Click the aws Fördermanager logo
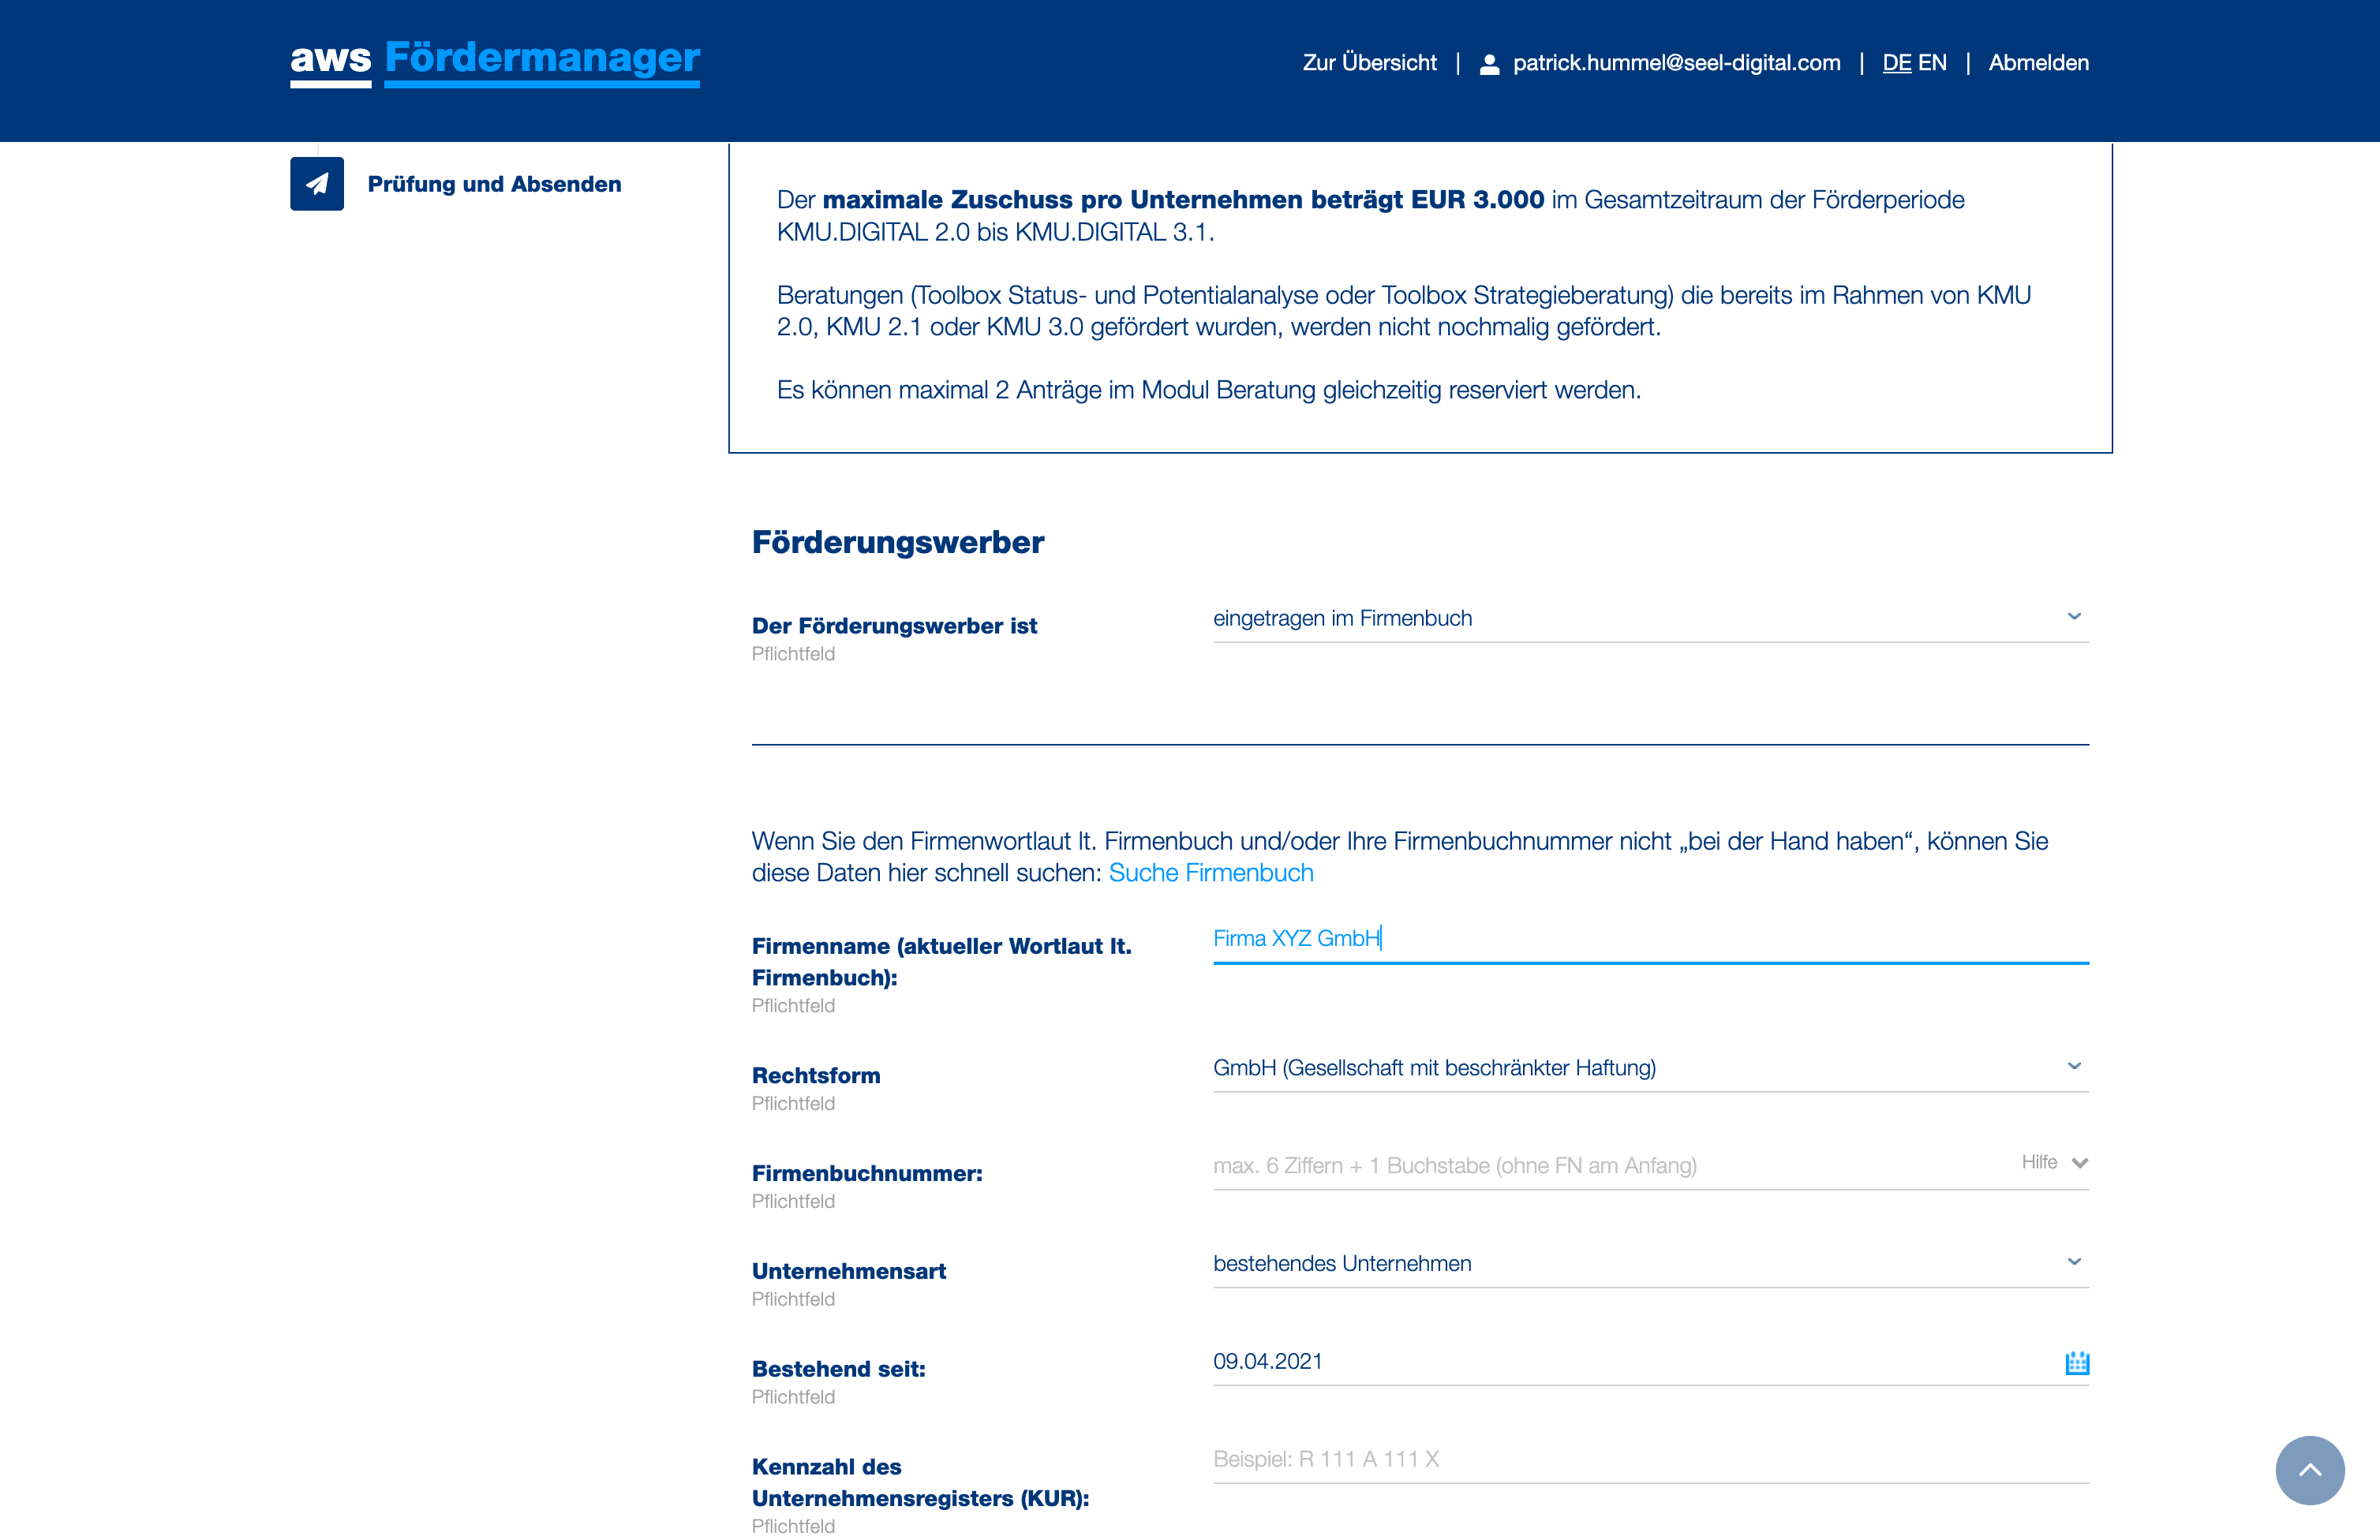This screenshot has height=1540, width=2380. point(495,62)
